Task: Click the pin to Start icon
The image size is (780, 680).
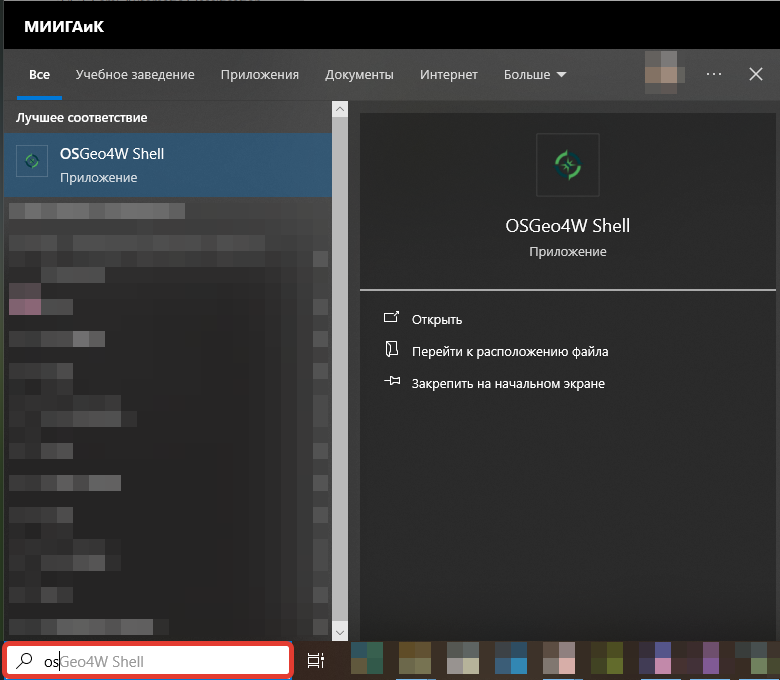Action: [x=392, y=381]
